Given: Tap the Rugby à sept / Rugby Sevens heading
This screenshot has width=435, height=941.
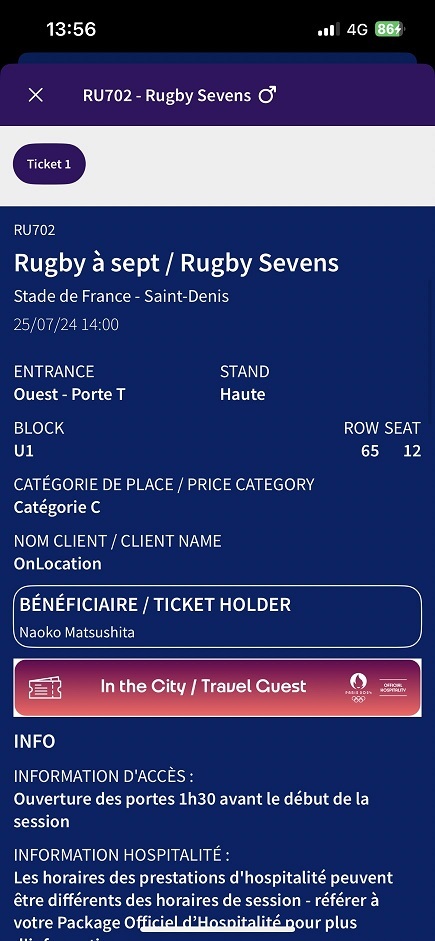Looking at the screenshot, I should click(x=176, y=263).
